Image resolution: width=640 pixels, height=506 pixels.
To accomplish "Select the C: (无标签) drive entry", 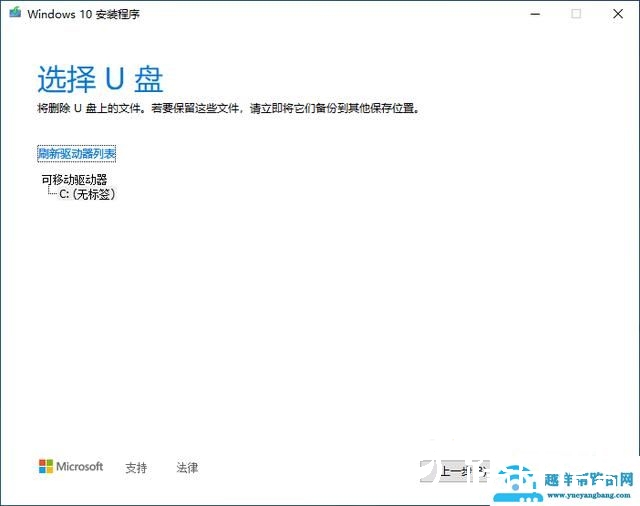I will (x=87, y=194).
